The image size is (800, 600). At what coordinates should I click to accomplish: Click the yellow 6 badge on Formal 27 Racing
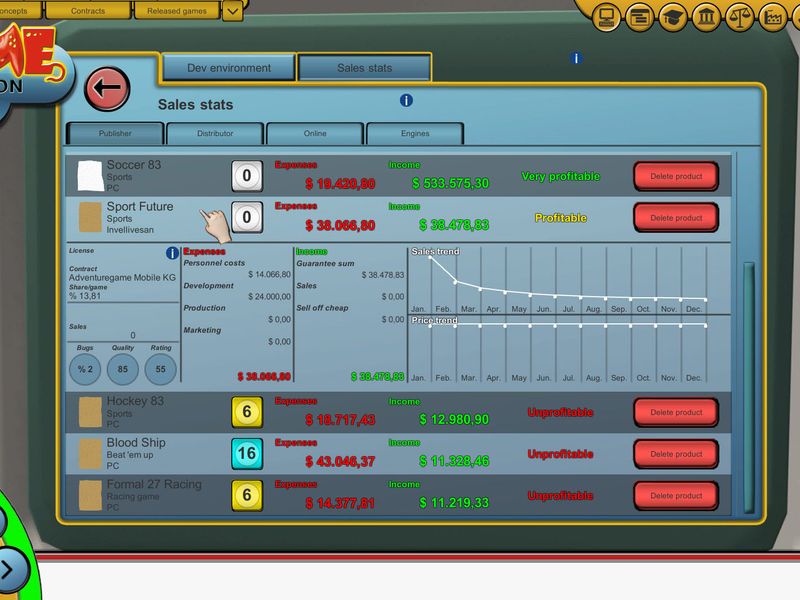click(x=247, y=495)
